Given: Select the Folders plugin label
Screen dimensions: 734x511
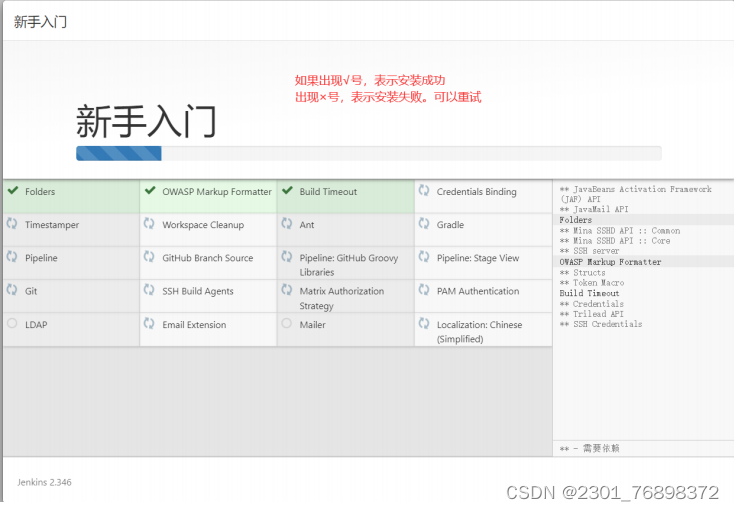Looking at the screenshot, I should pos(40,192).
